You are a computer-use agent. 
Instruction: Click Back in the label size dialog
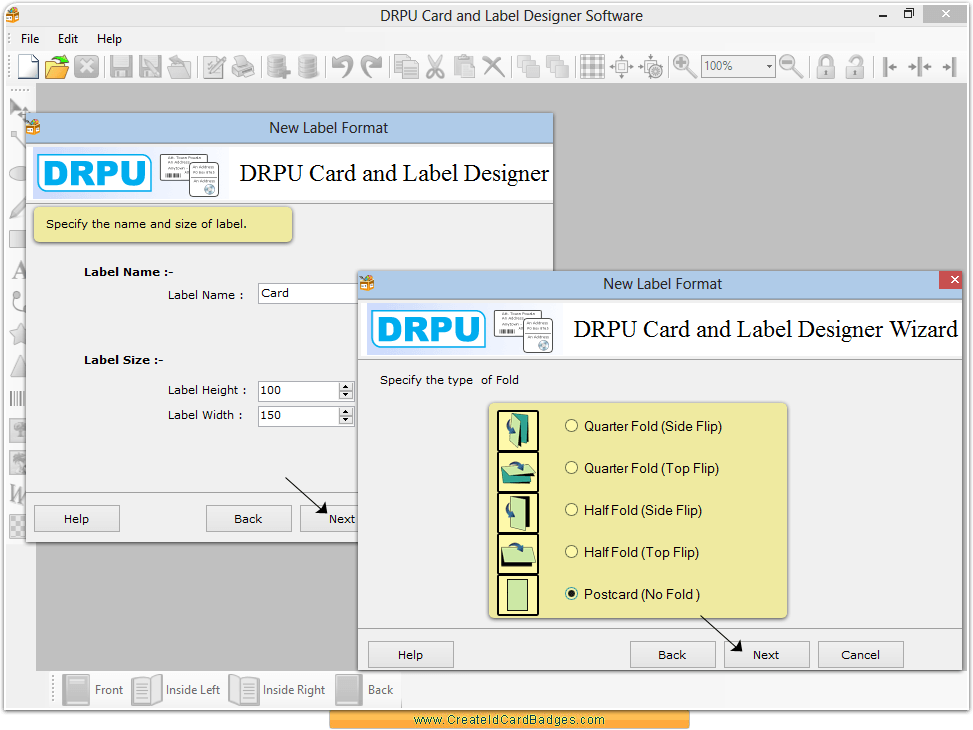tap(248, 519)
